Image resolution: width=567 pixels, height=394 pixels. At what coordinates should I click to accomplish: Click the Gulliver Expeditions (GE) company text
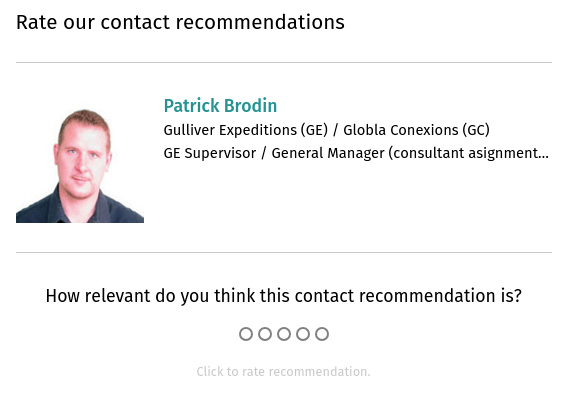tap(246, 130)
